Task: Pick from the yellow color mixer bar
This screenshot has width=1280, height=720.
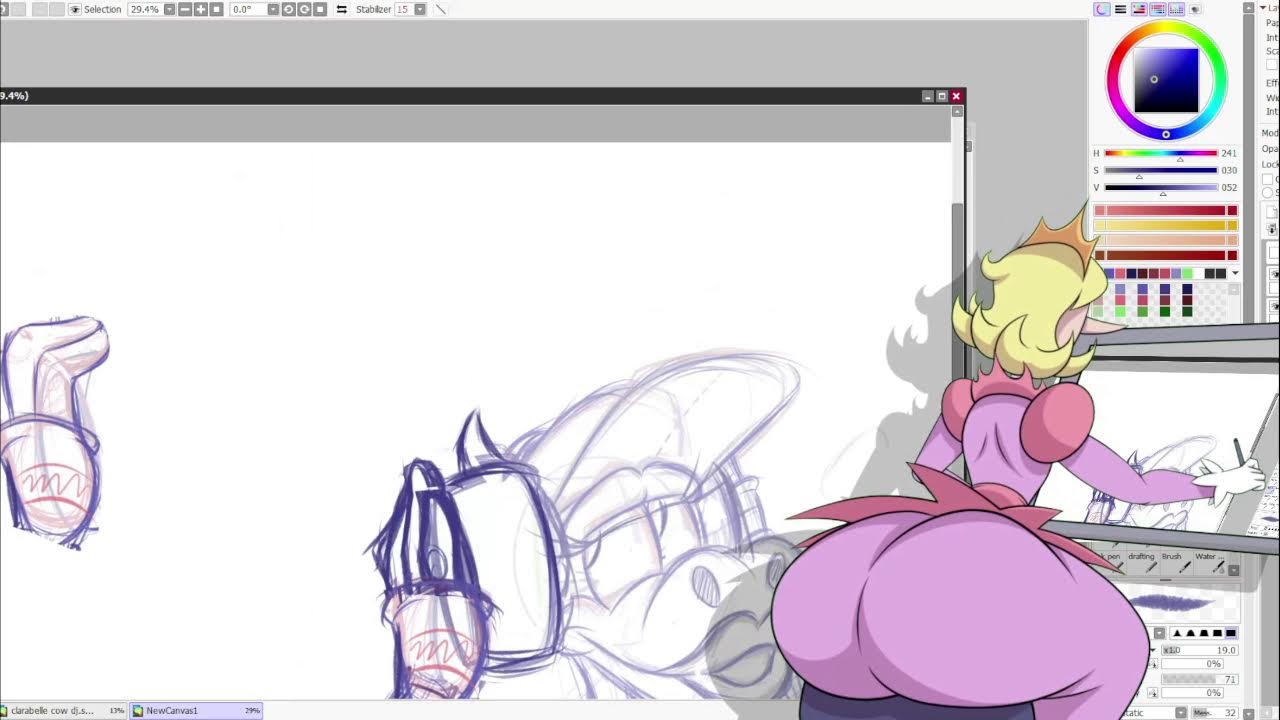Action: tap(1166, 225)
